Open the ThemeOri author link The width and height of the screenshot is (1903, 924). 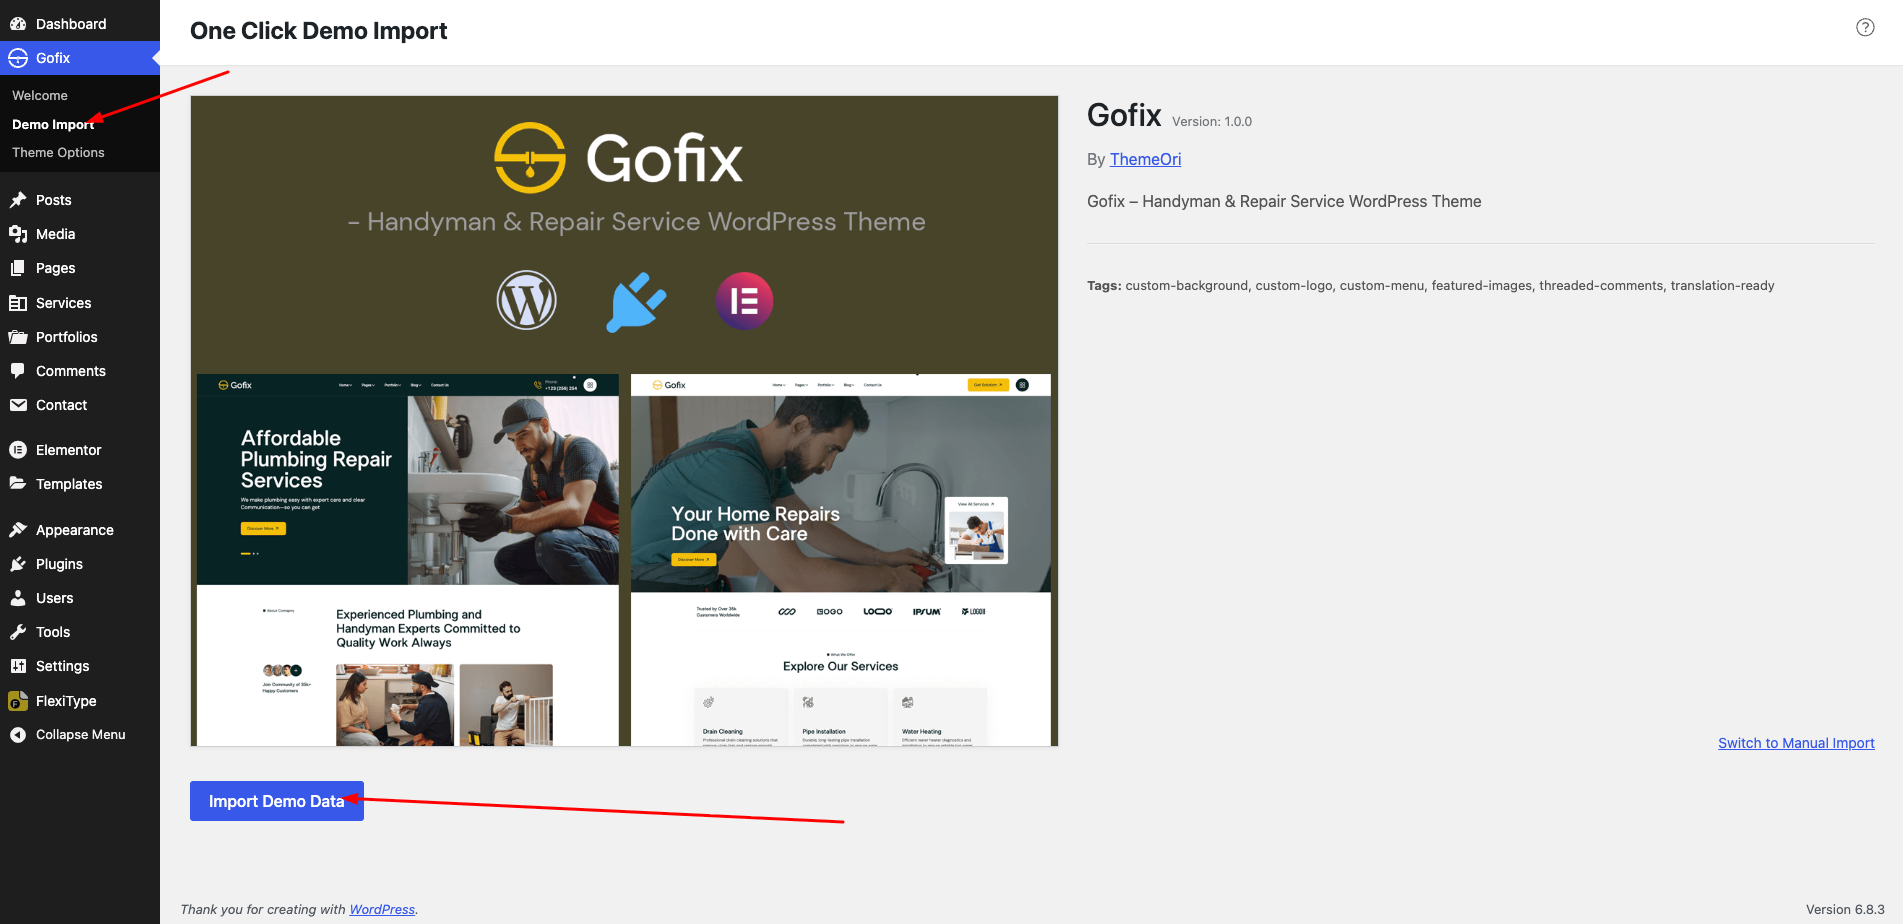click(x=1145, y=160)
